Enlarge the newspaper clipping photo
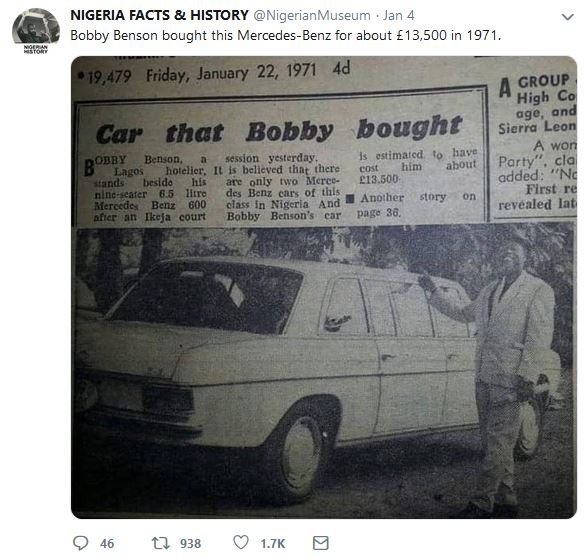The height and width of the screenshot is (557, 587). (x=324, y=287)
